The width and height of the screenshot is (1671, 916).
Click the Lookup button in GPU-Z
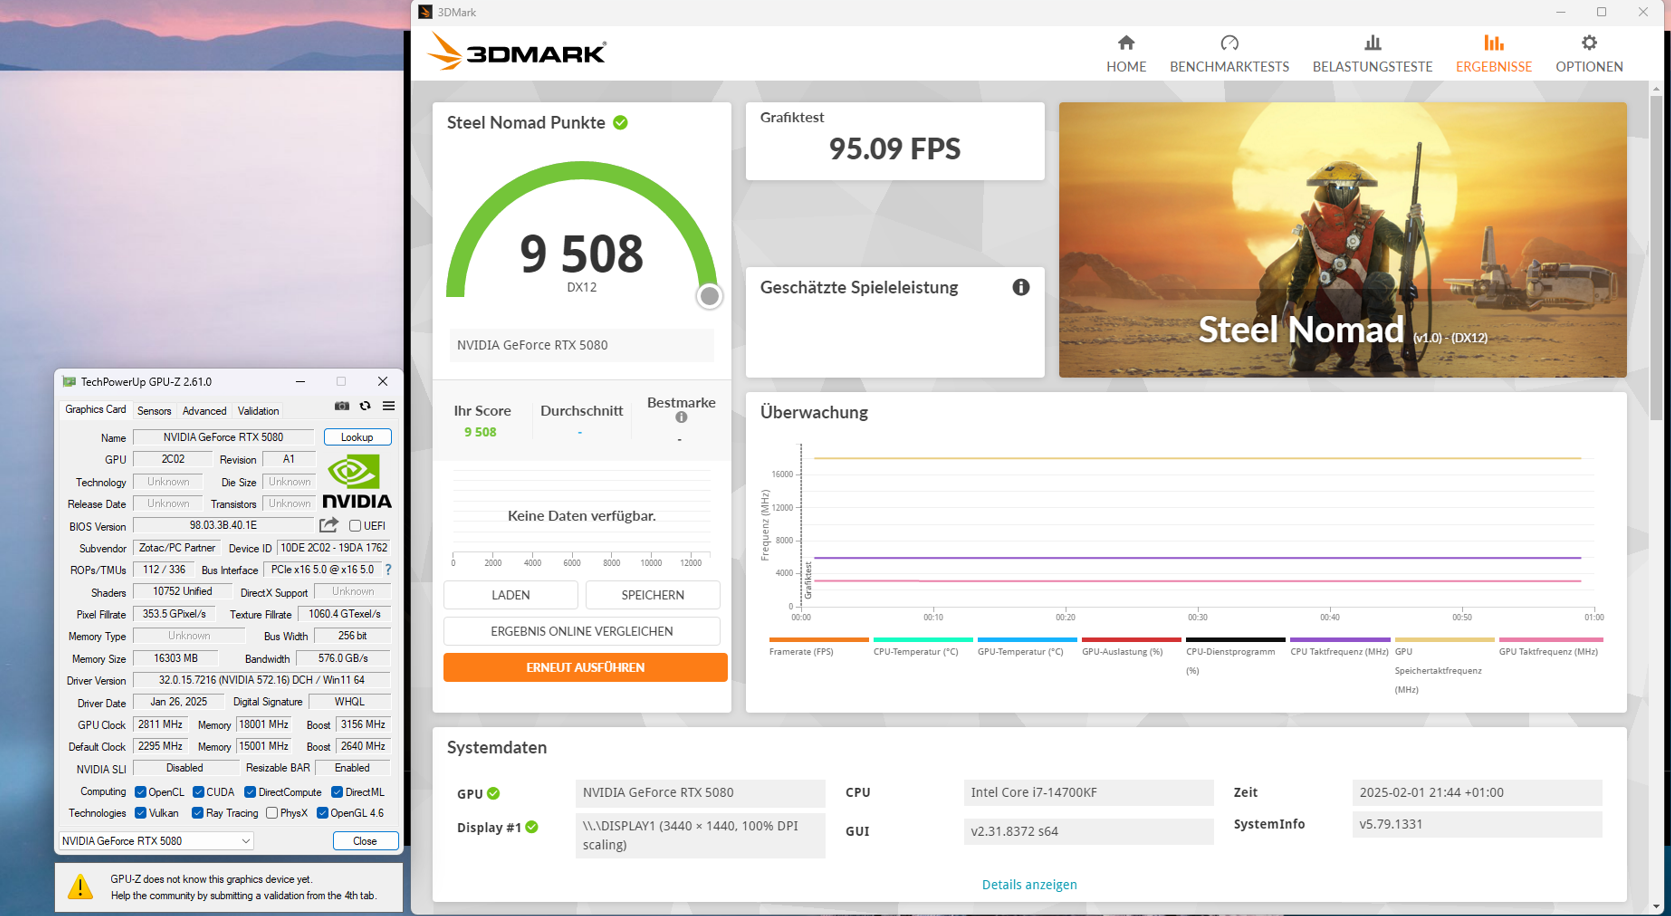click(357, 437)
